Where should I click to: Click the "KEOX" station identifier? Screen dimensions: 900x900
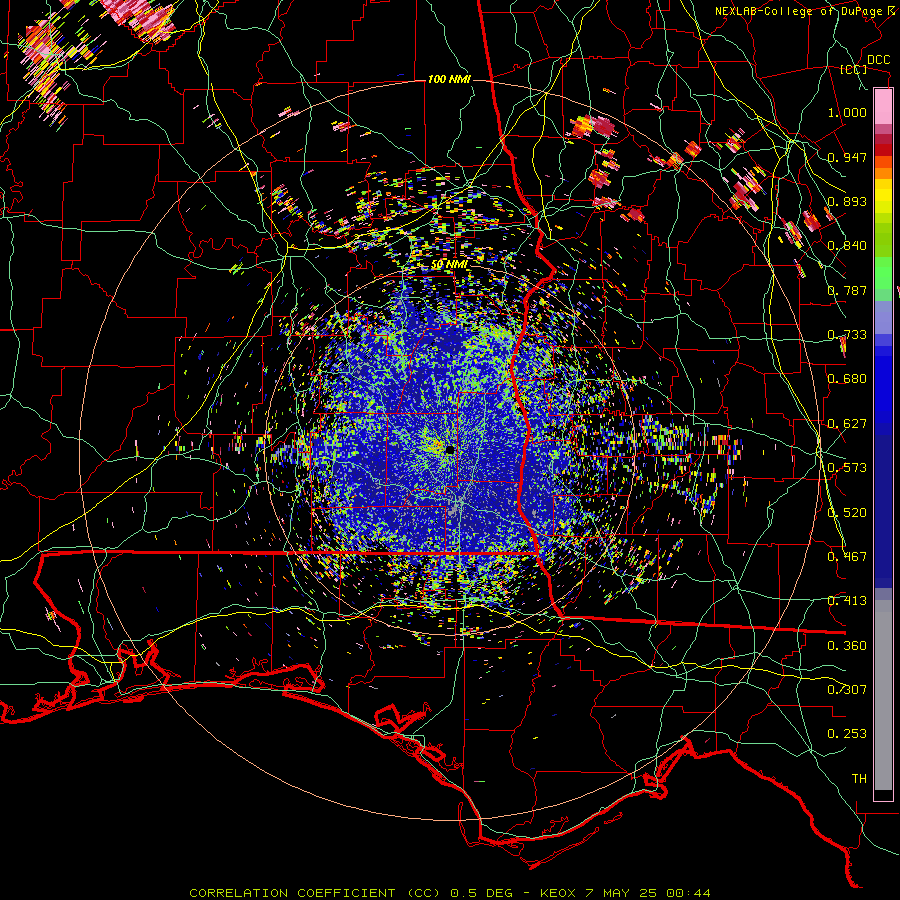click(558, 893)
